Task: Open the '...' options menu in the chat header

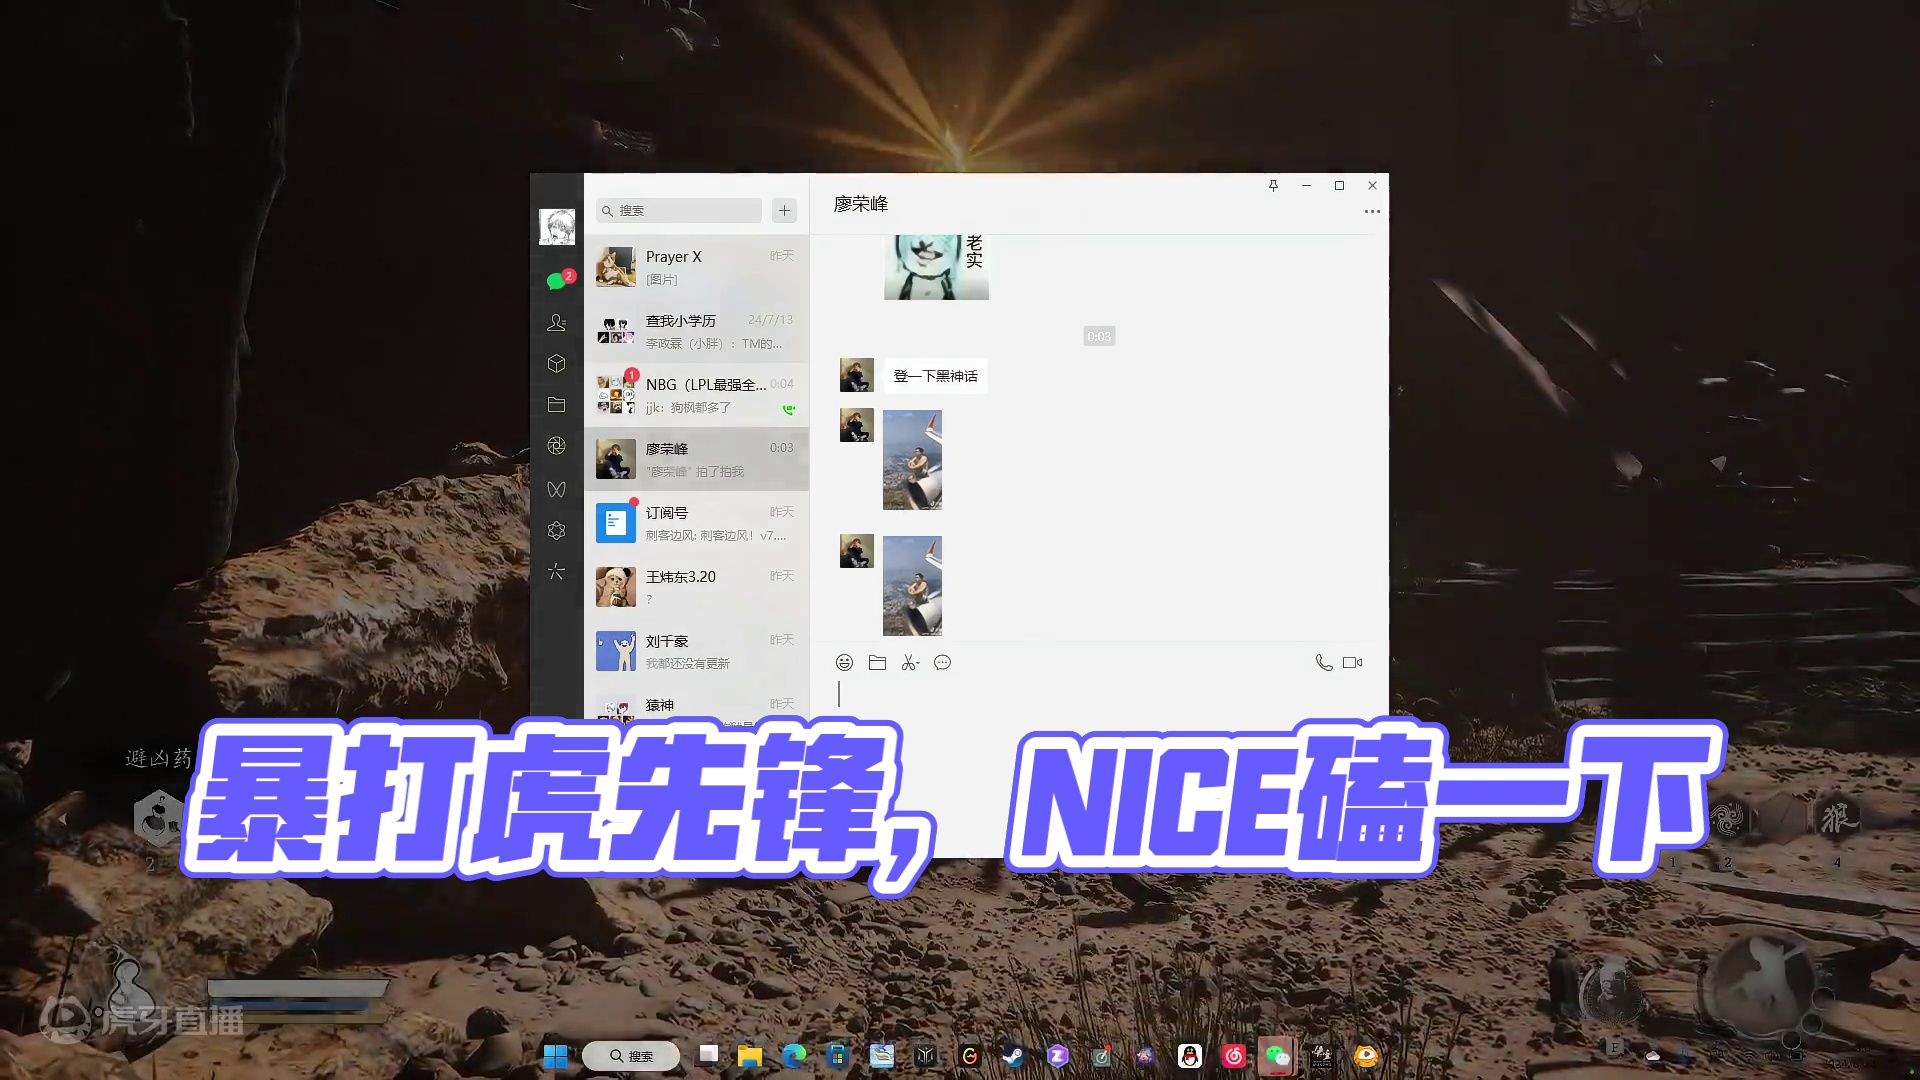Action: (x=1373, y=209)
